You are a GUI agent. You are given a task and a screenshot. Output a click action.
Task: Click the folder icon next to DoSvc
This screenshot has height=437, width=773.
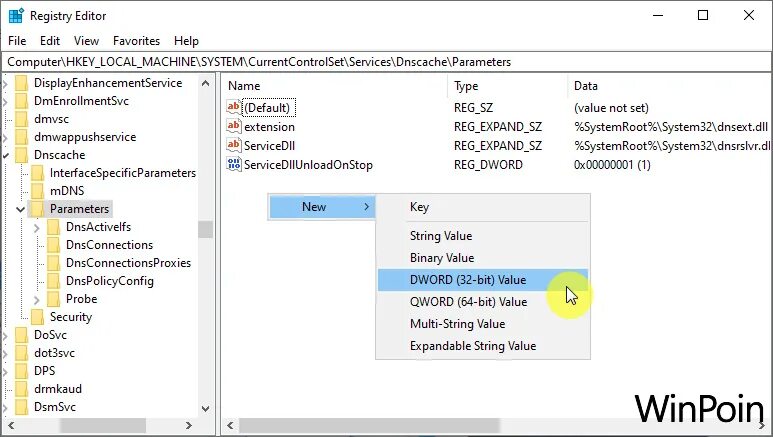click(23, 335)
